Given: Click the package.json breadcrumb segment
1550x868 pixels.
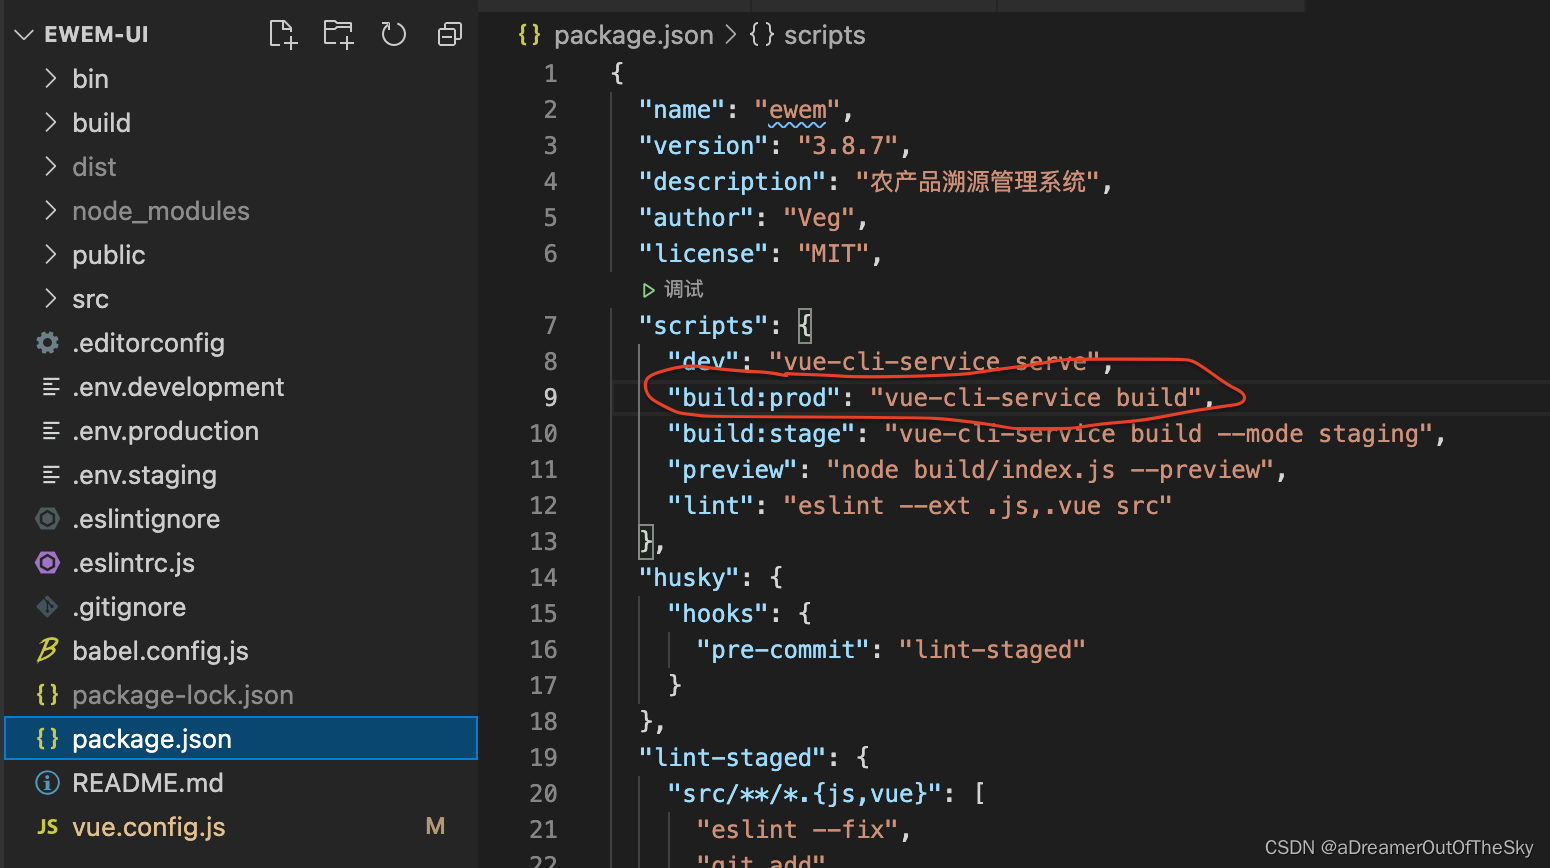Looking at the screenshot, I should point(634,35).
